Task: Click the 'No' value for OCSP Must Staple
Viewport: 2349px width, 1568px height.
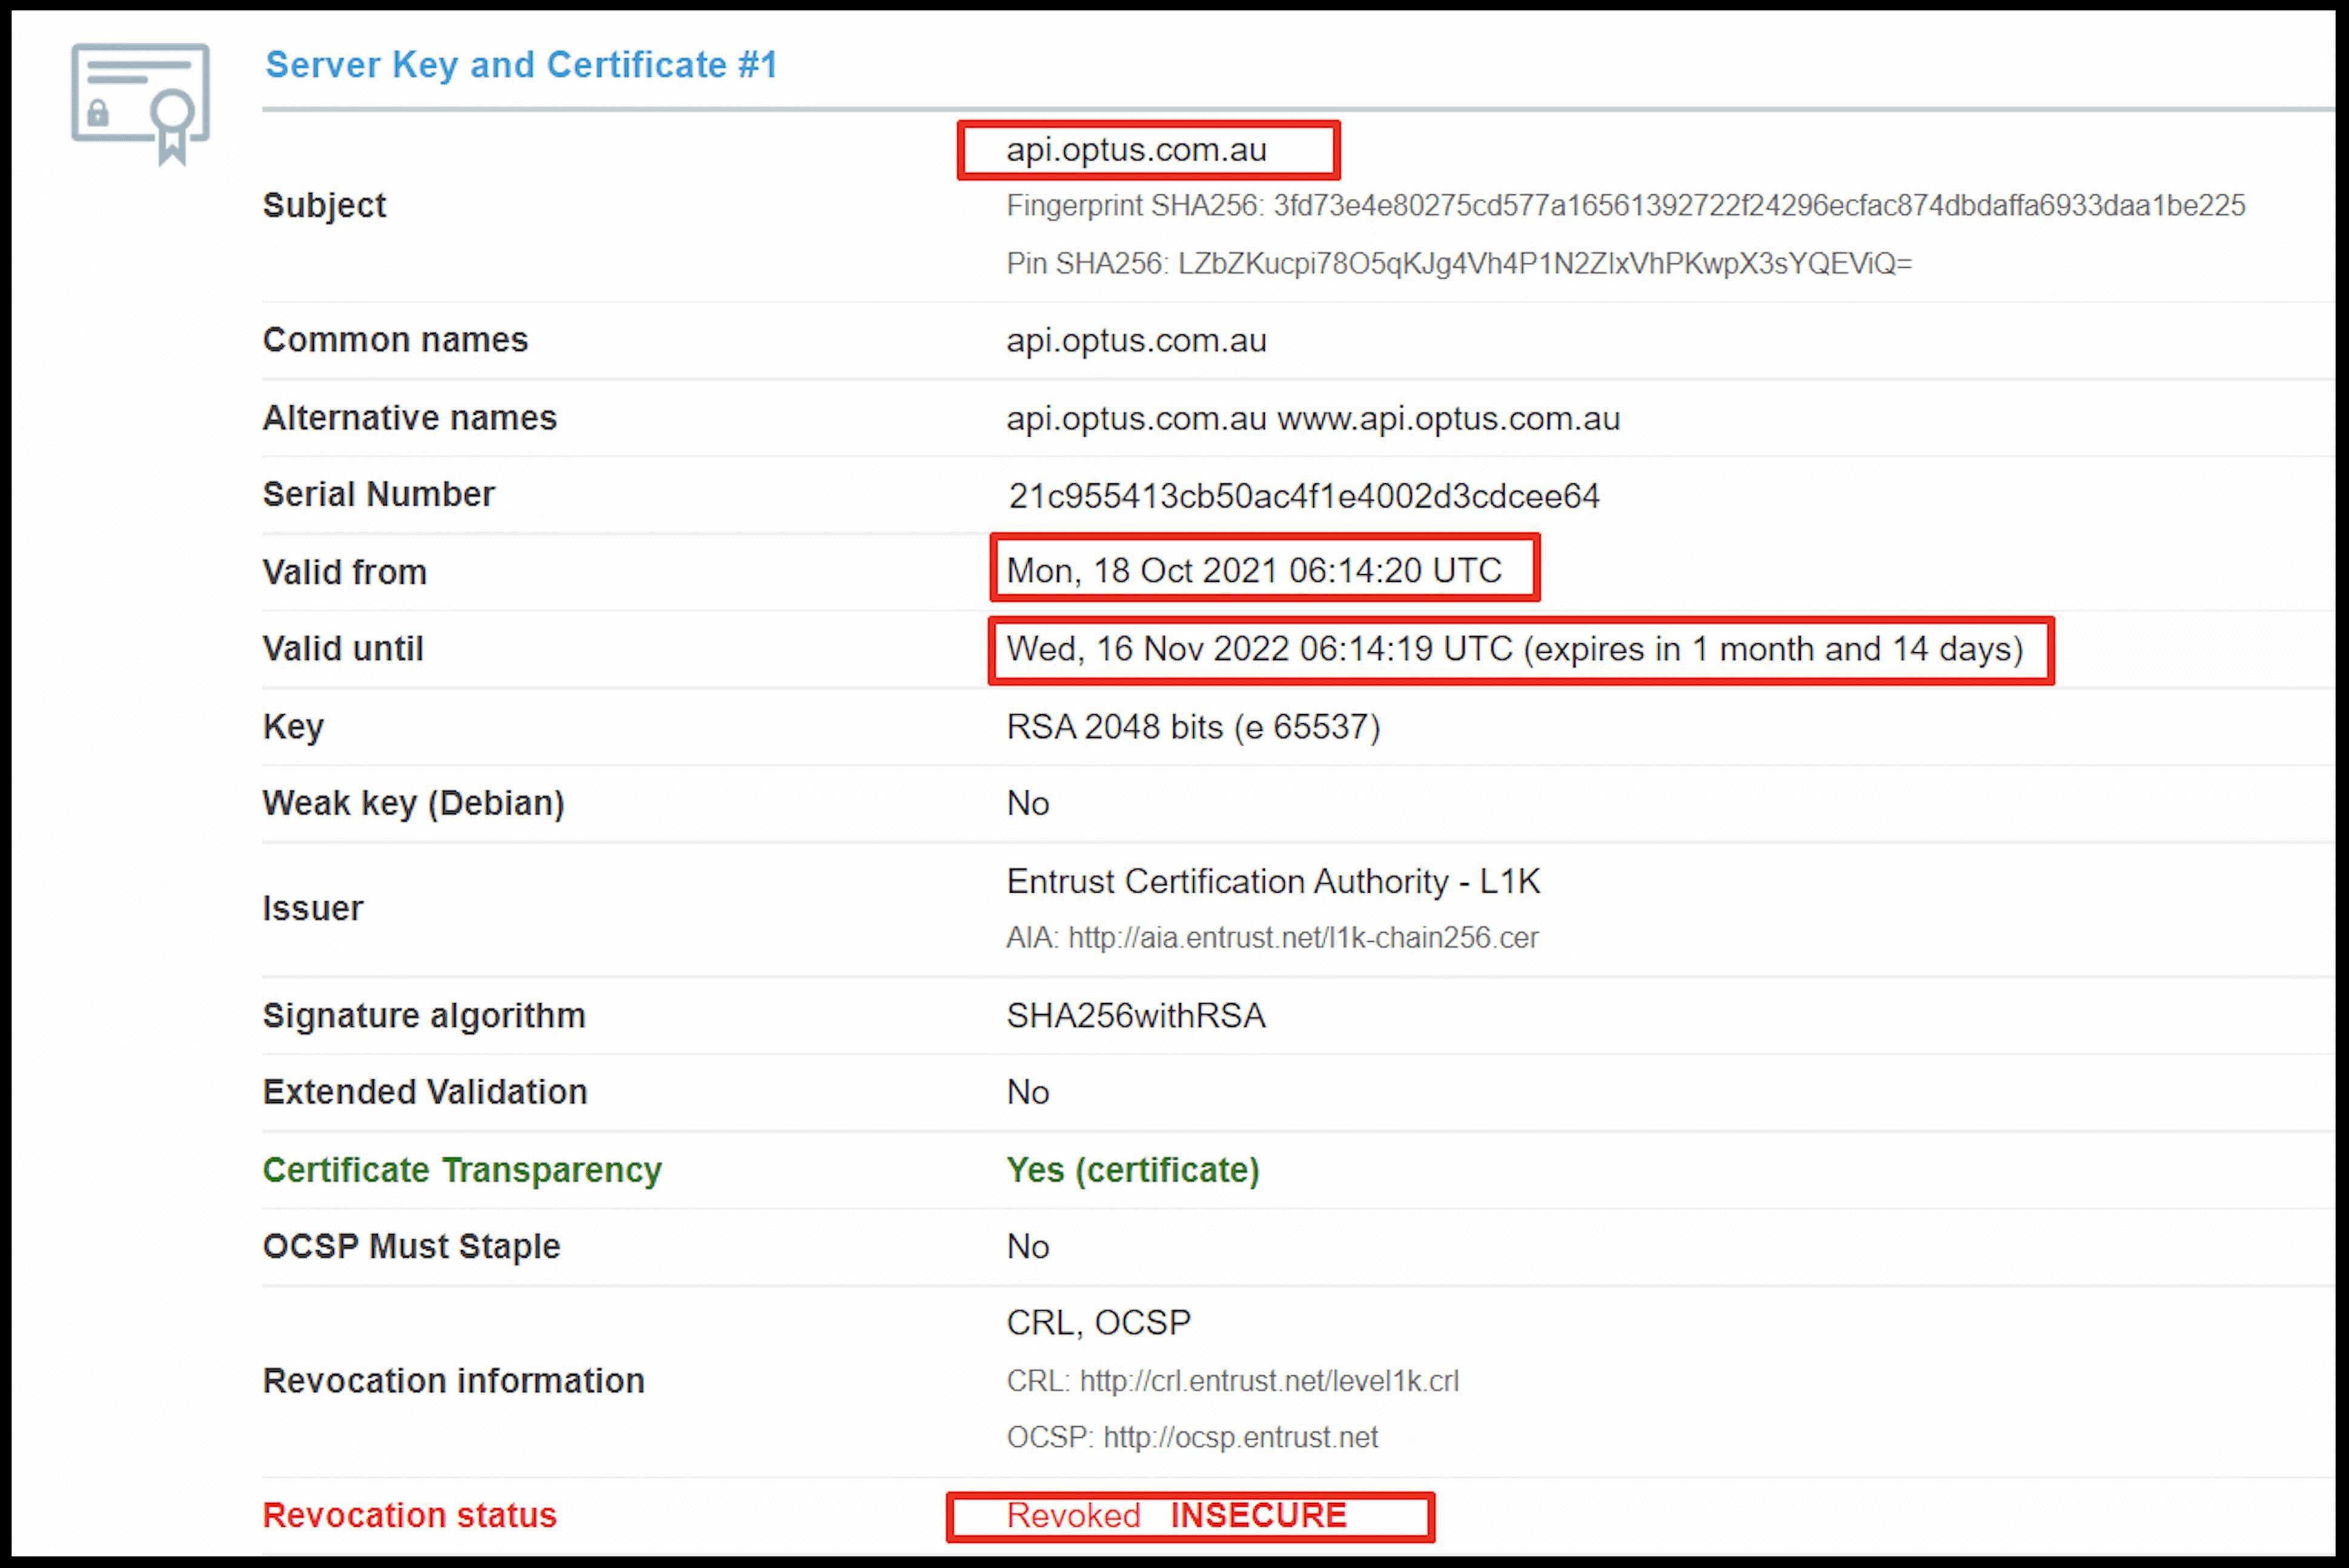Action: click(1027, 1248)
